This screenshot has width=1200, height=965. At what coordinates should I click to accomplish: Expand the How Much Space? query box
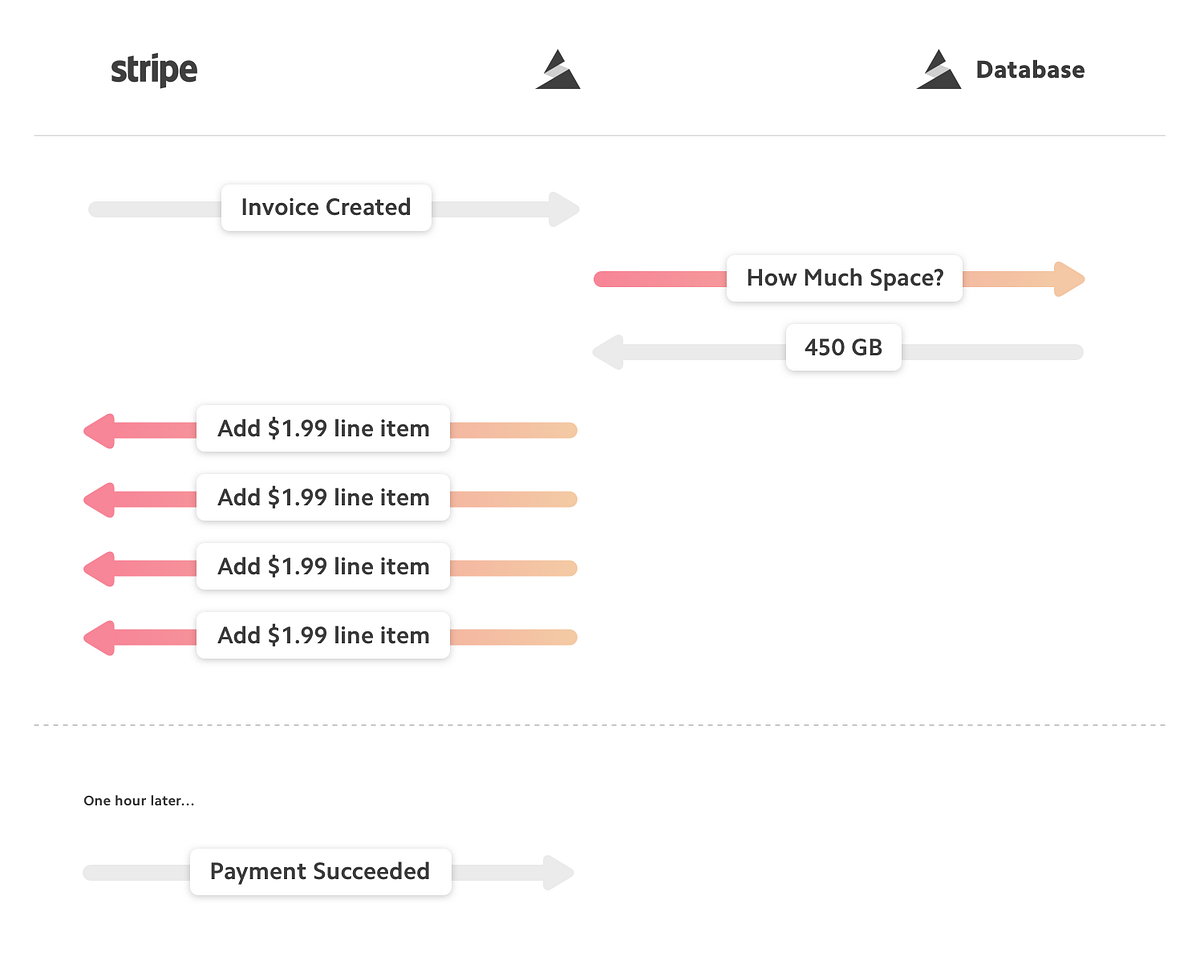(x=844, y=278)
